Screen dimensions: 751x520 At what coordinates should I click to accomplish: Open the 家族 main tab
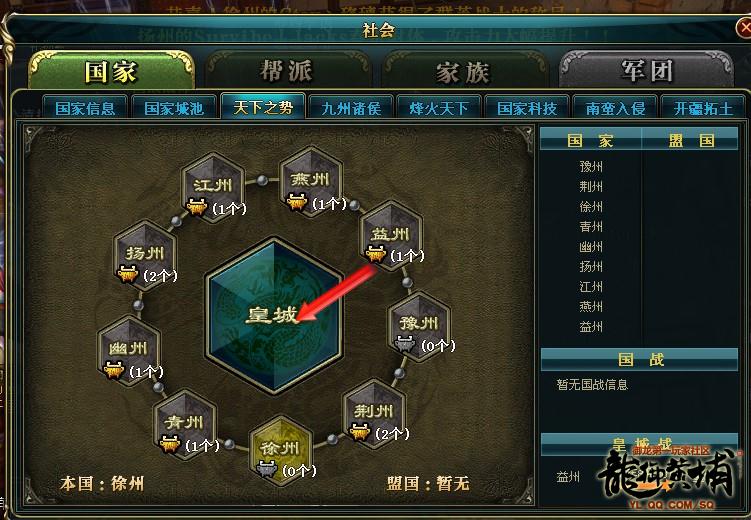coord(464,71)
